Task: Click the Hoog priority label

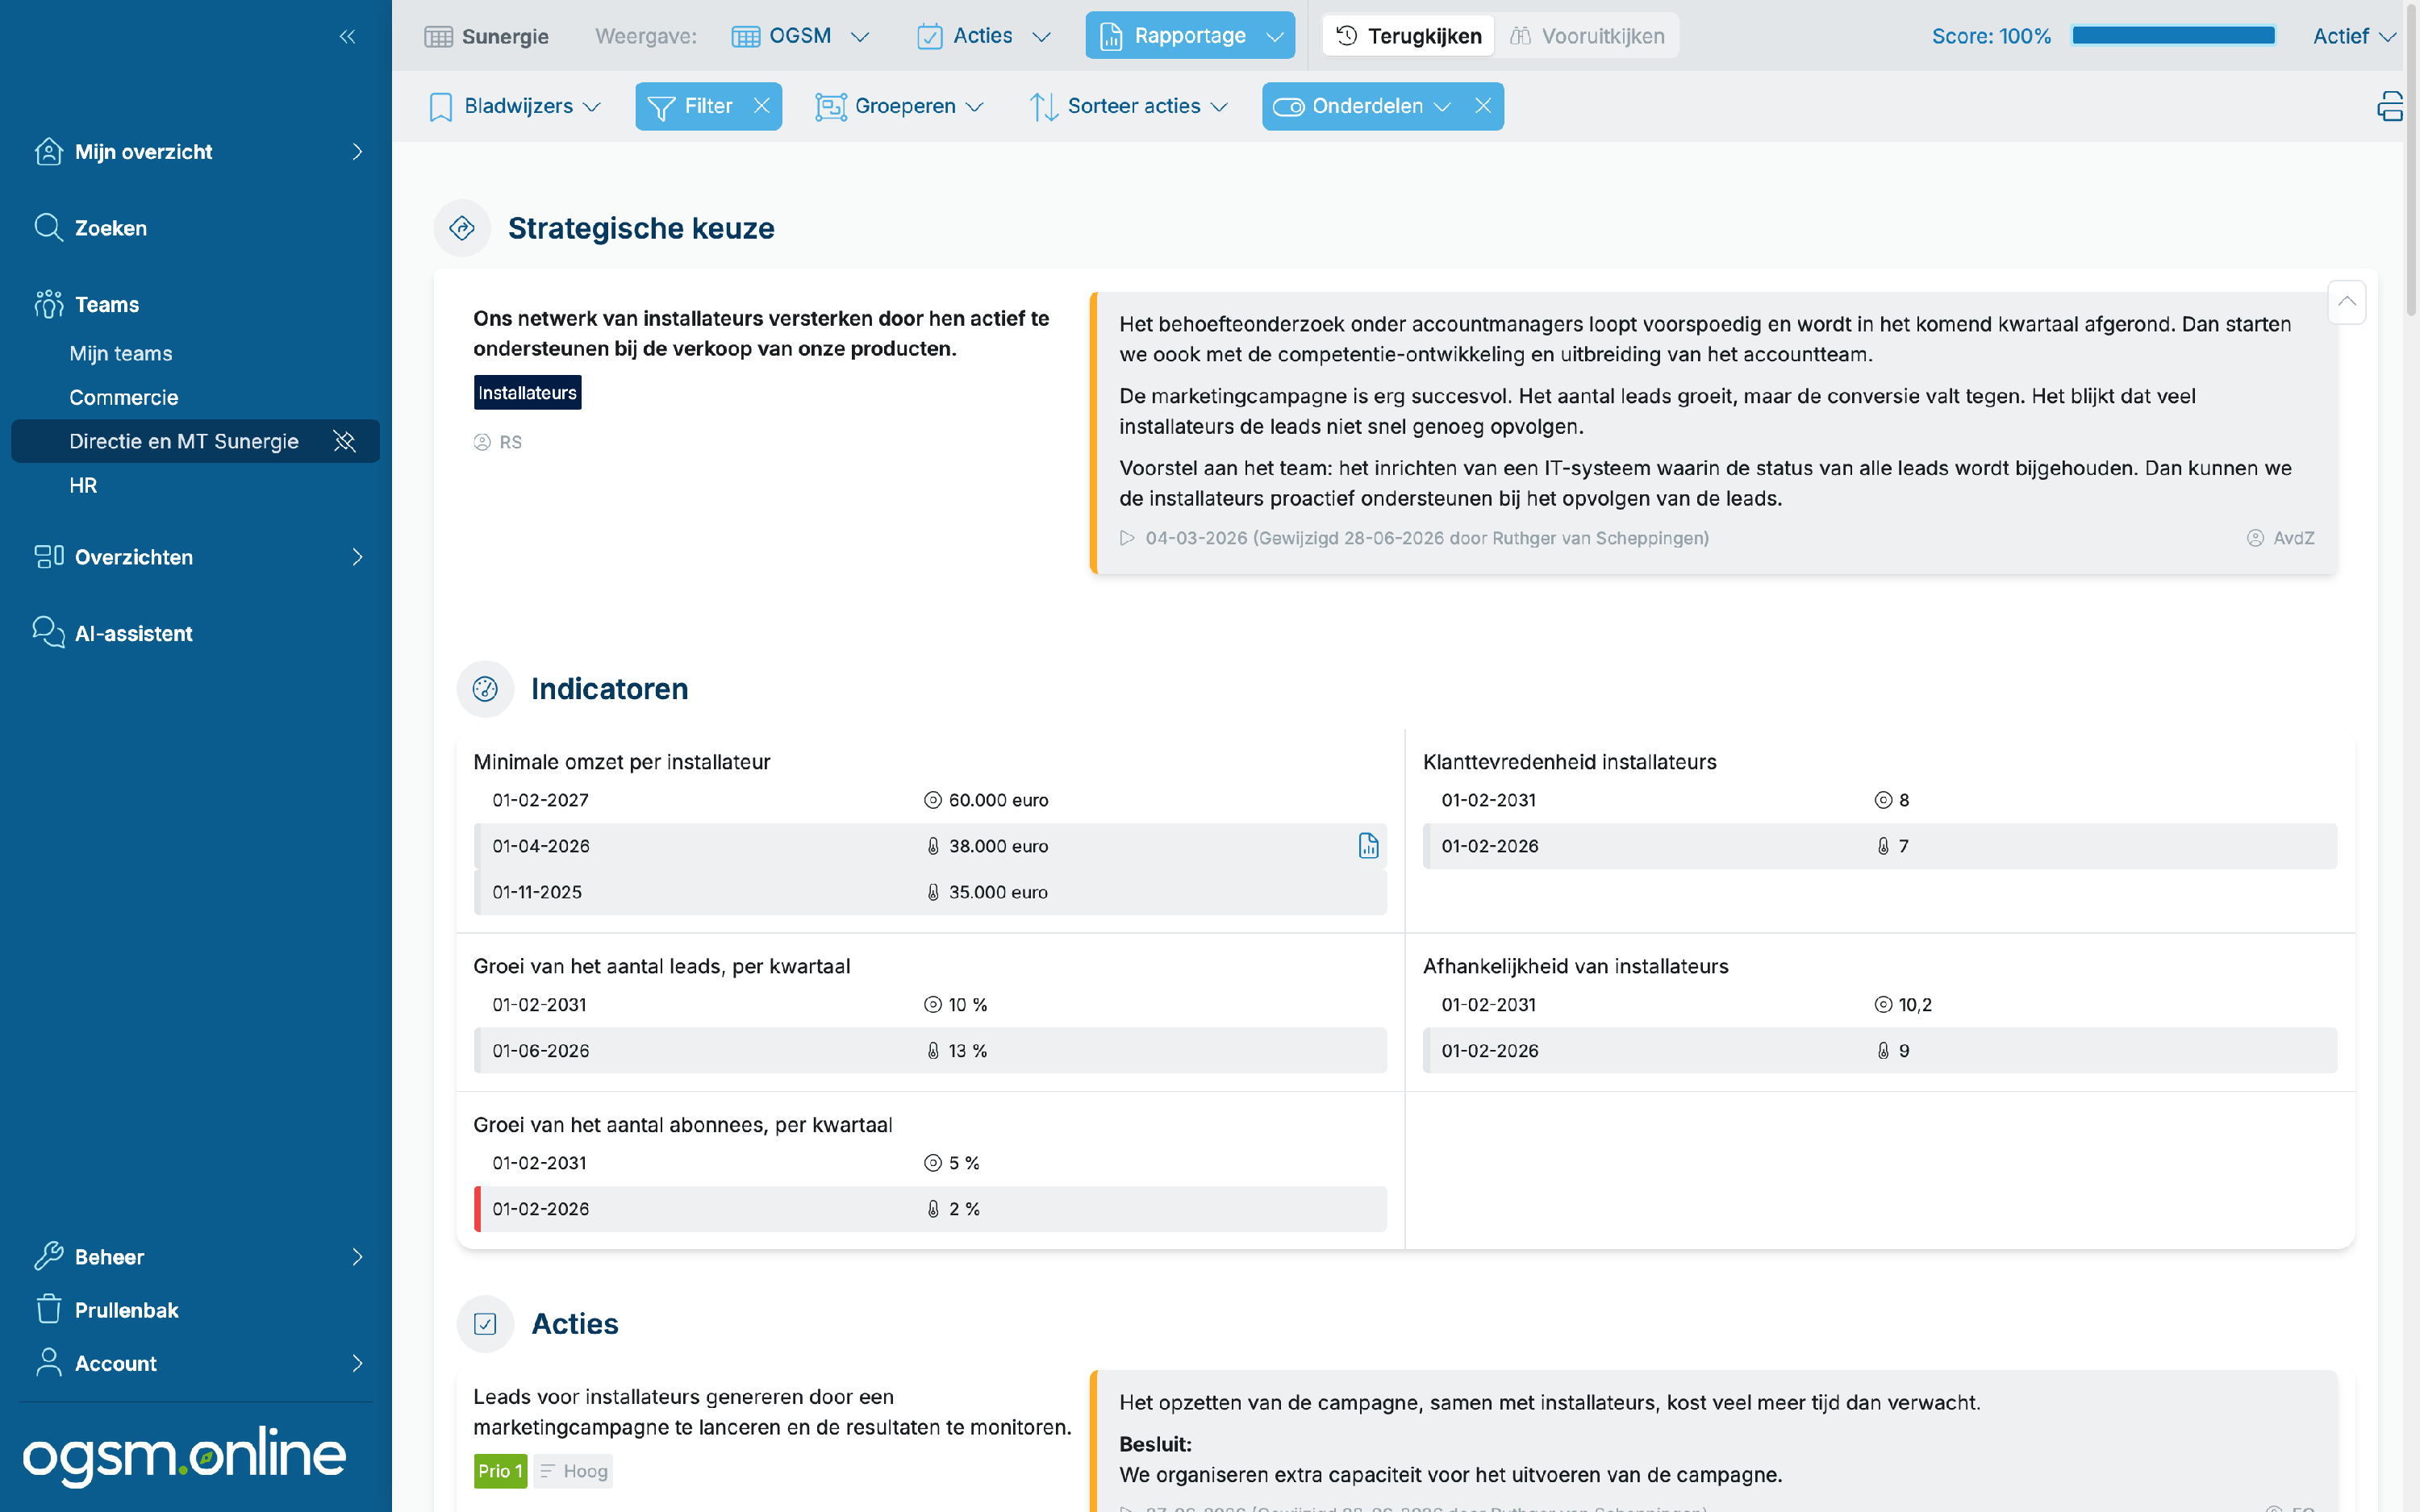Action: click(x=573, y=1471)
